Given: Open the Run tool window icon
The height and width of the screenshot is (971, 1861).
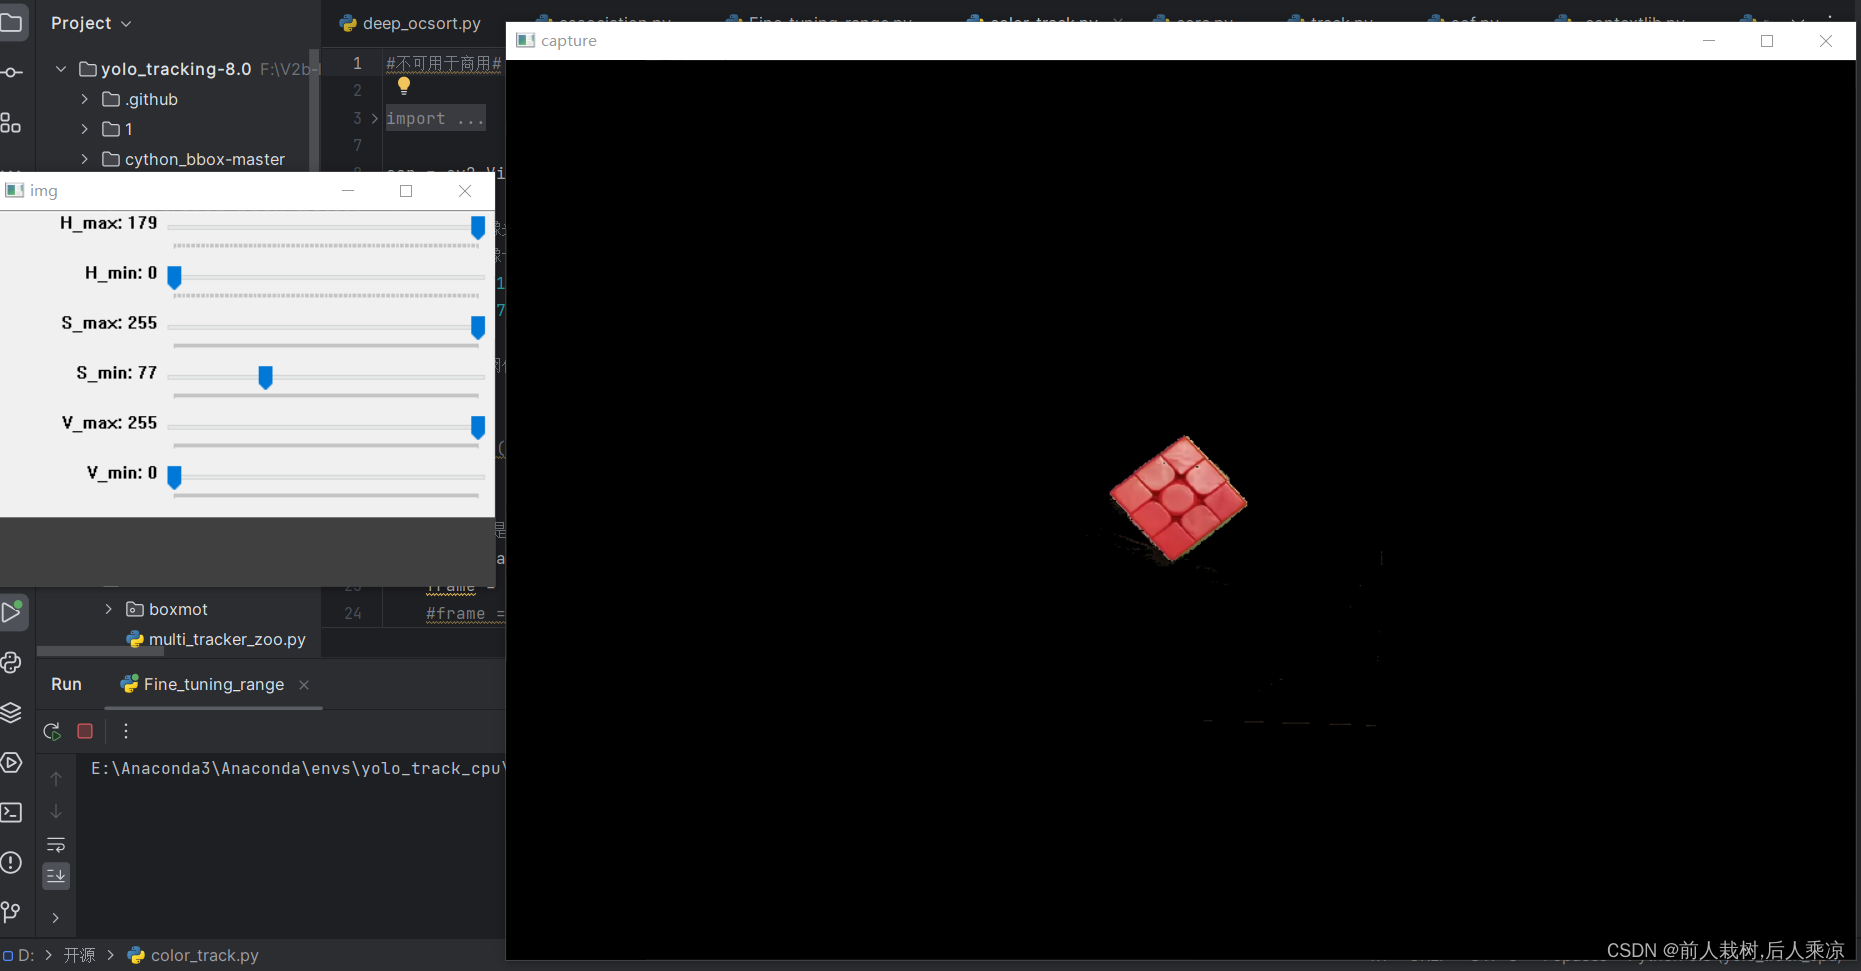Looking at the screenshot, I should (13, 612).
